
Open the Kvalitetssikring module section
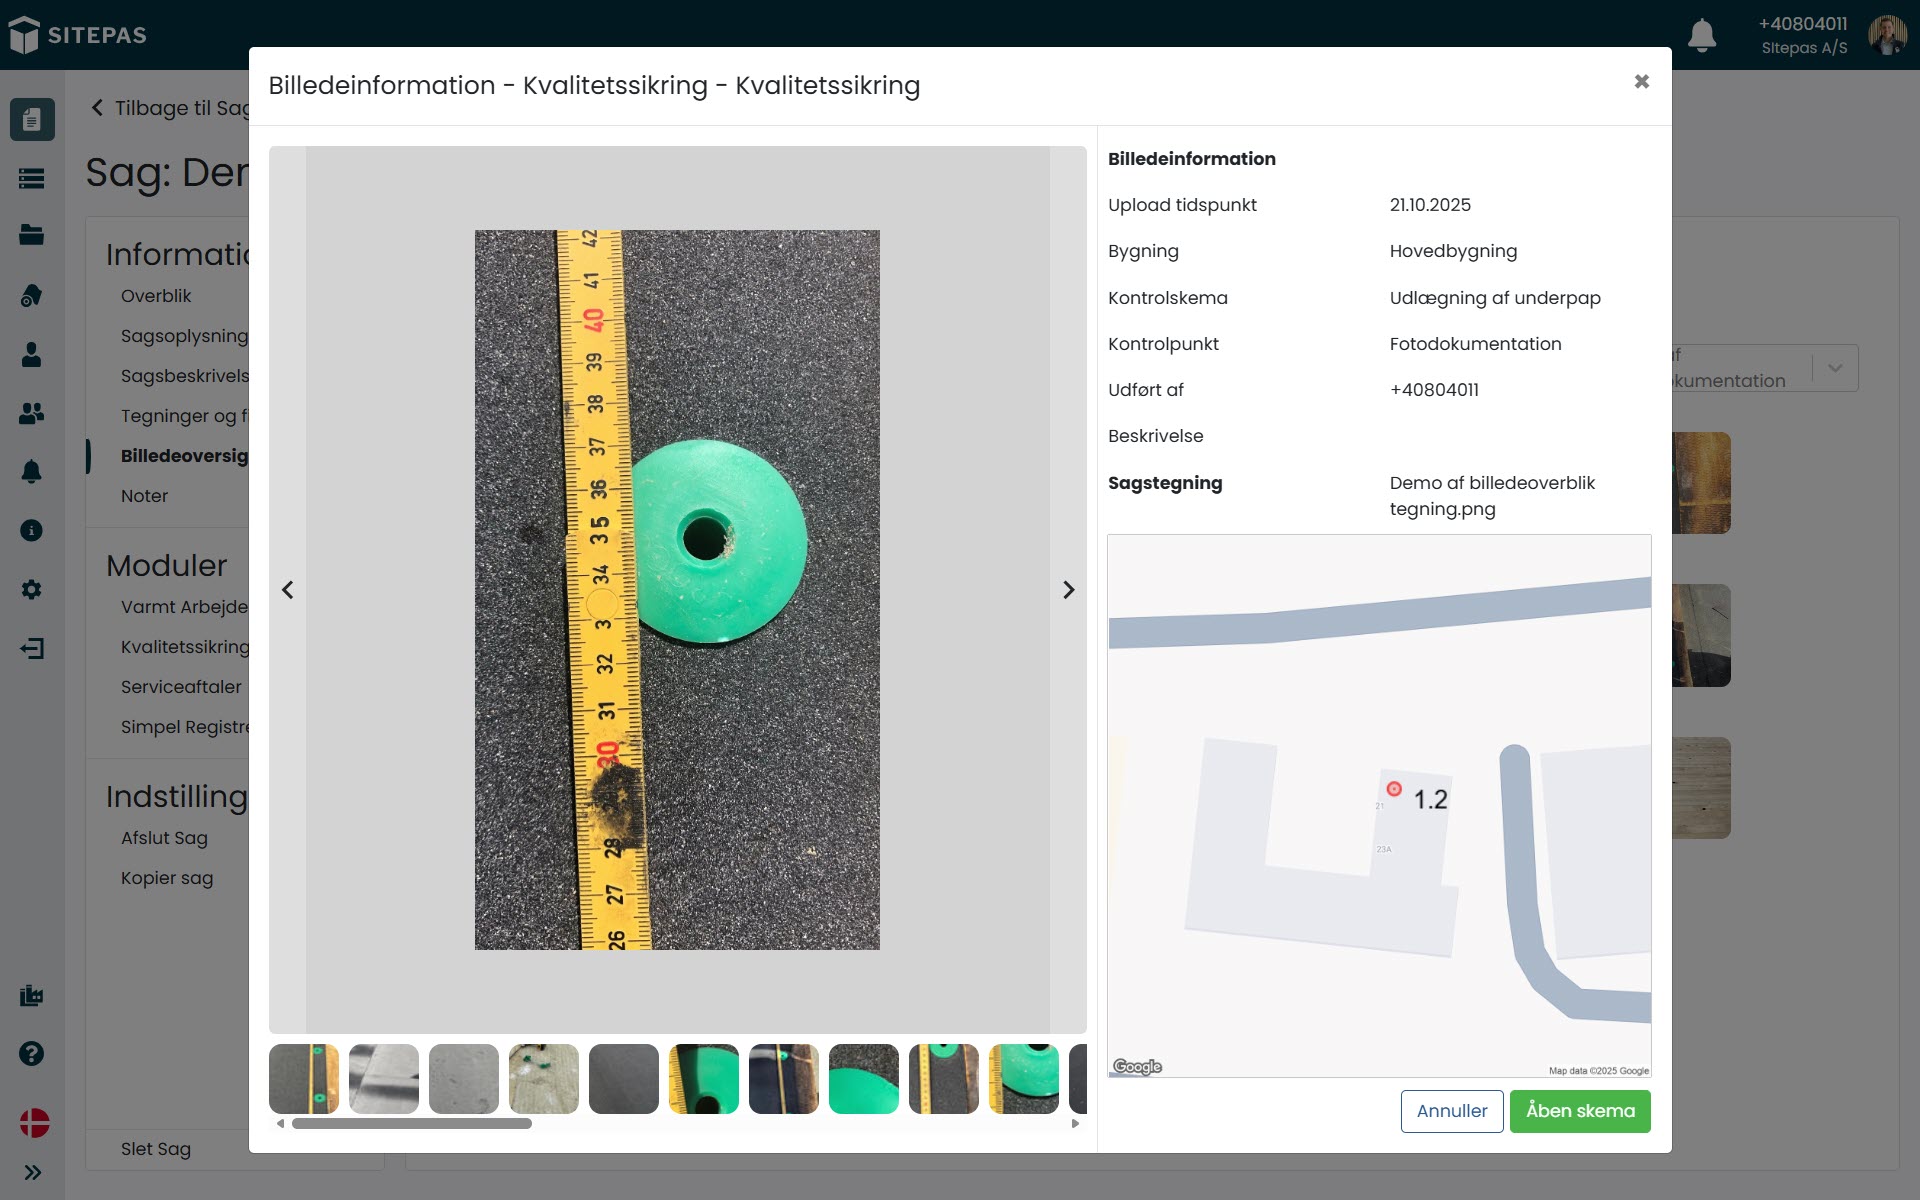[x=185, y=647]
